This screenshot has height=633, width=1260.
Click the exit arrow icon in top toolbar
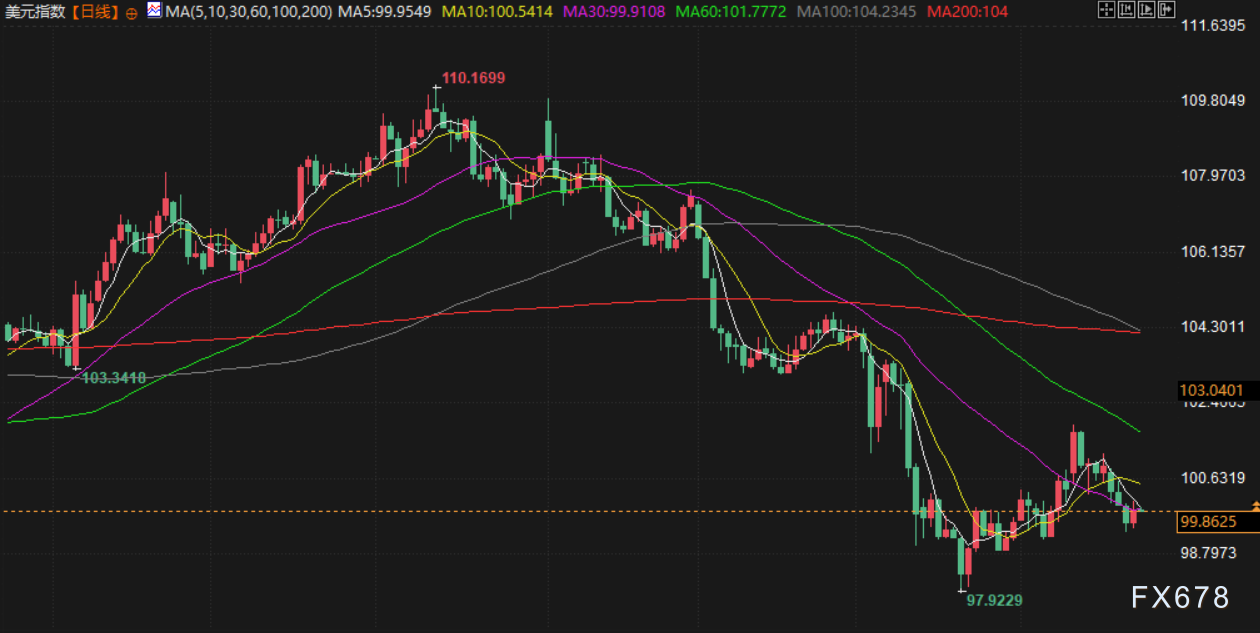coord(1165,11)
